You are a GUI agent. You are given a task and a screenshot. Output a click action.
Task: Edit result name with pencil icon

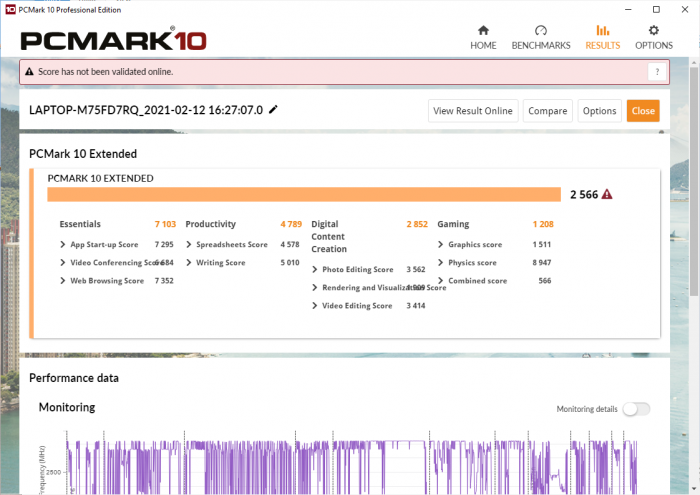[273, 109]
